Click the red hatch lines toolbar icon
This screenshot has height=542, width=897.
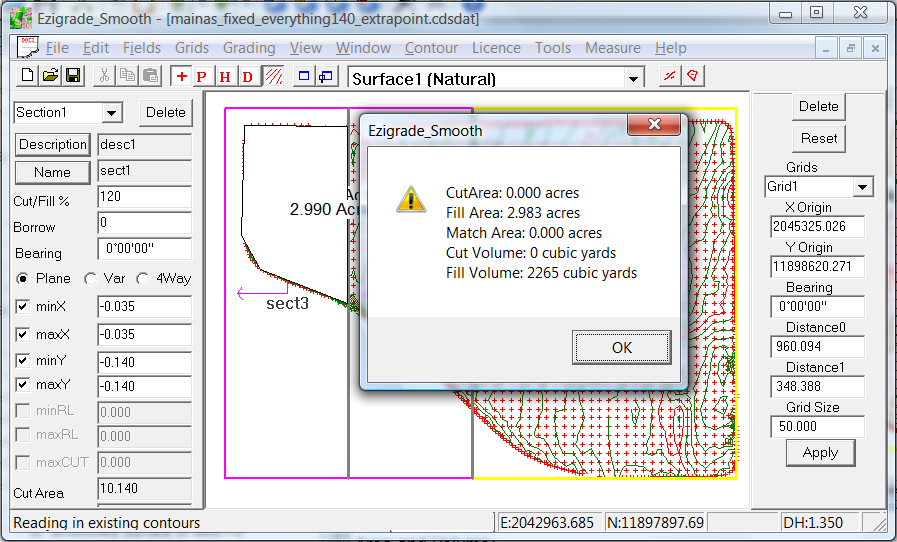[272, 77]
